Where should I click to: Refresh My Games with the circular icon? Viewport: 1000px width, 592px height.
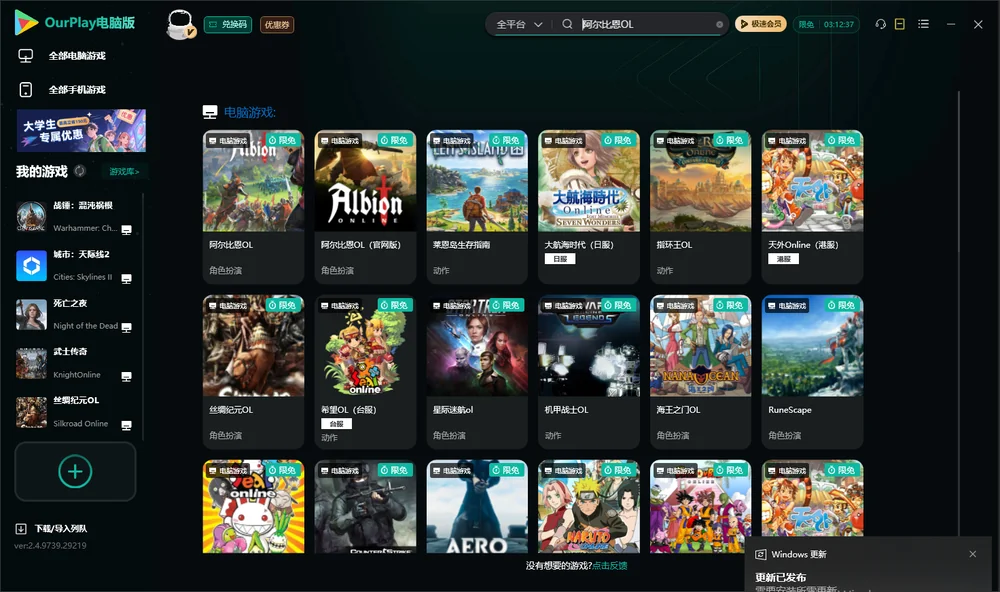pyautogui.click(x=80, y=171)
